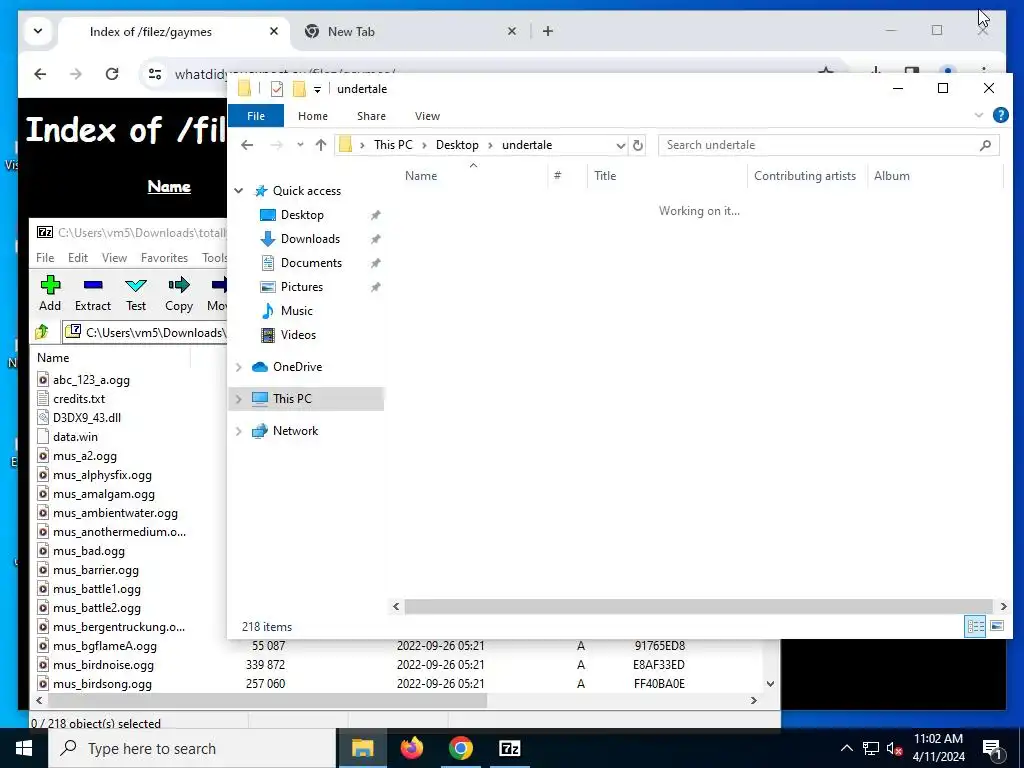1024x768 pixels.
Task: Switch to large thumbnails view icon
Action: point(997,626)
